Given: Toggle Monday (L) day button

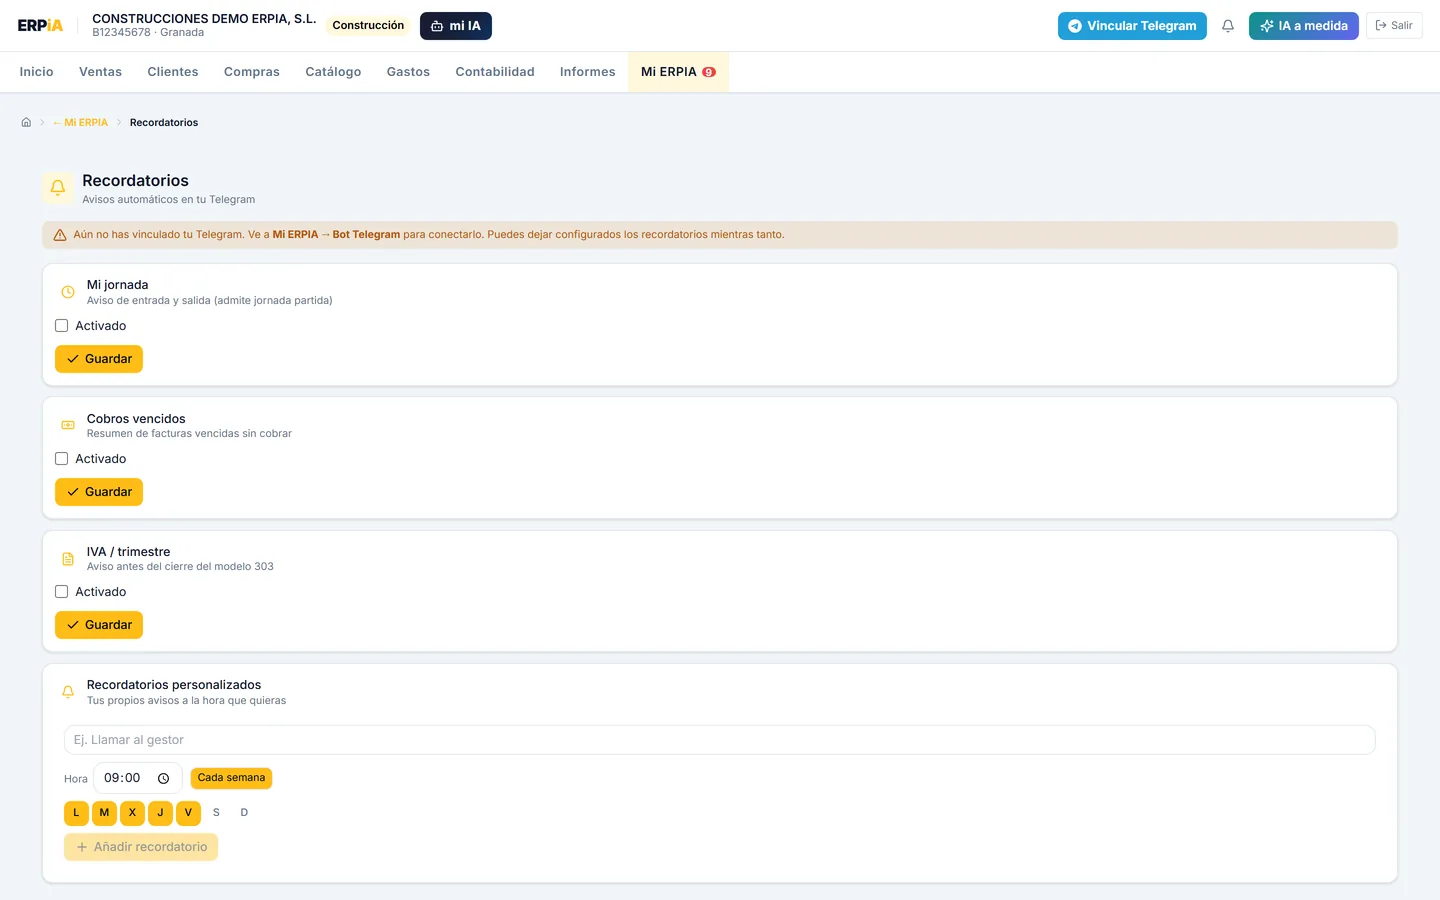Looking at the screenshot, I should click(76, 813).
